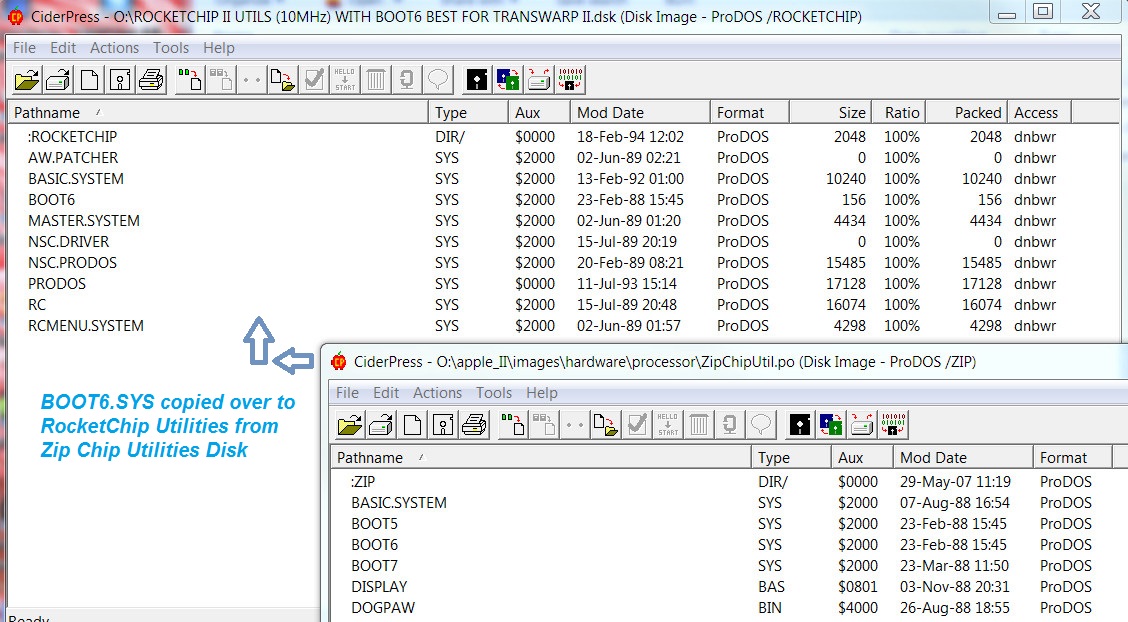Open Edit menu in ROCKETCHIP window
Viewport: 1128px width, 622px height.
coord(63,47)
